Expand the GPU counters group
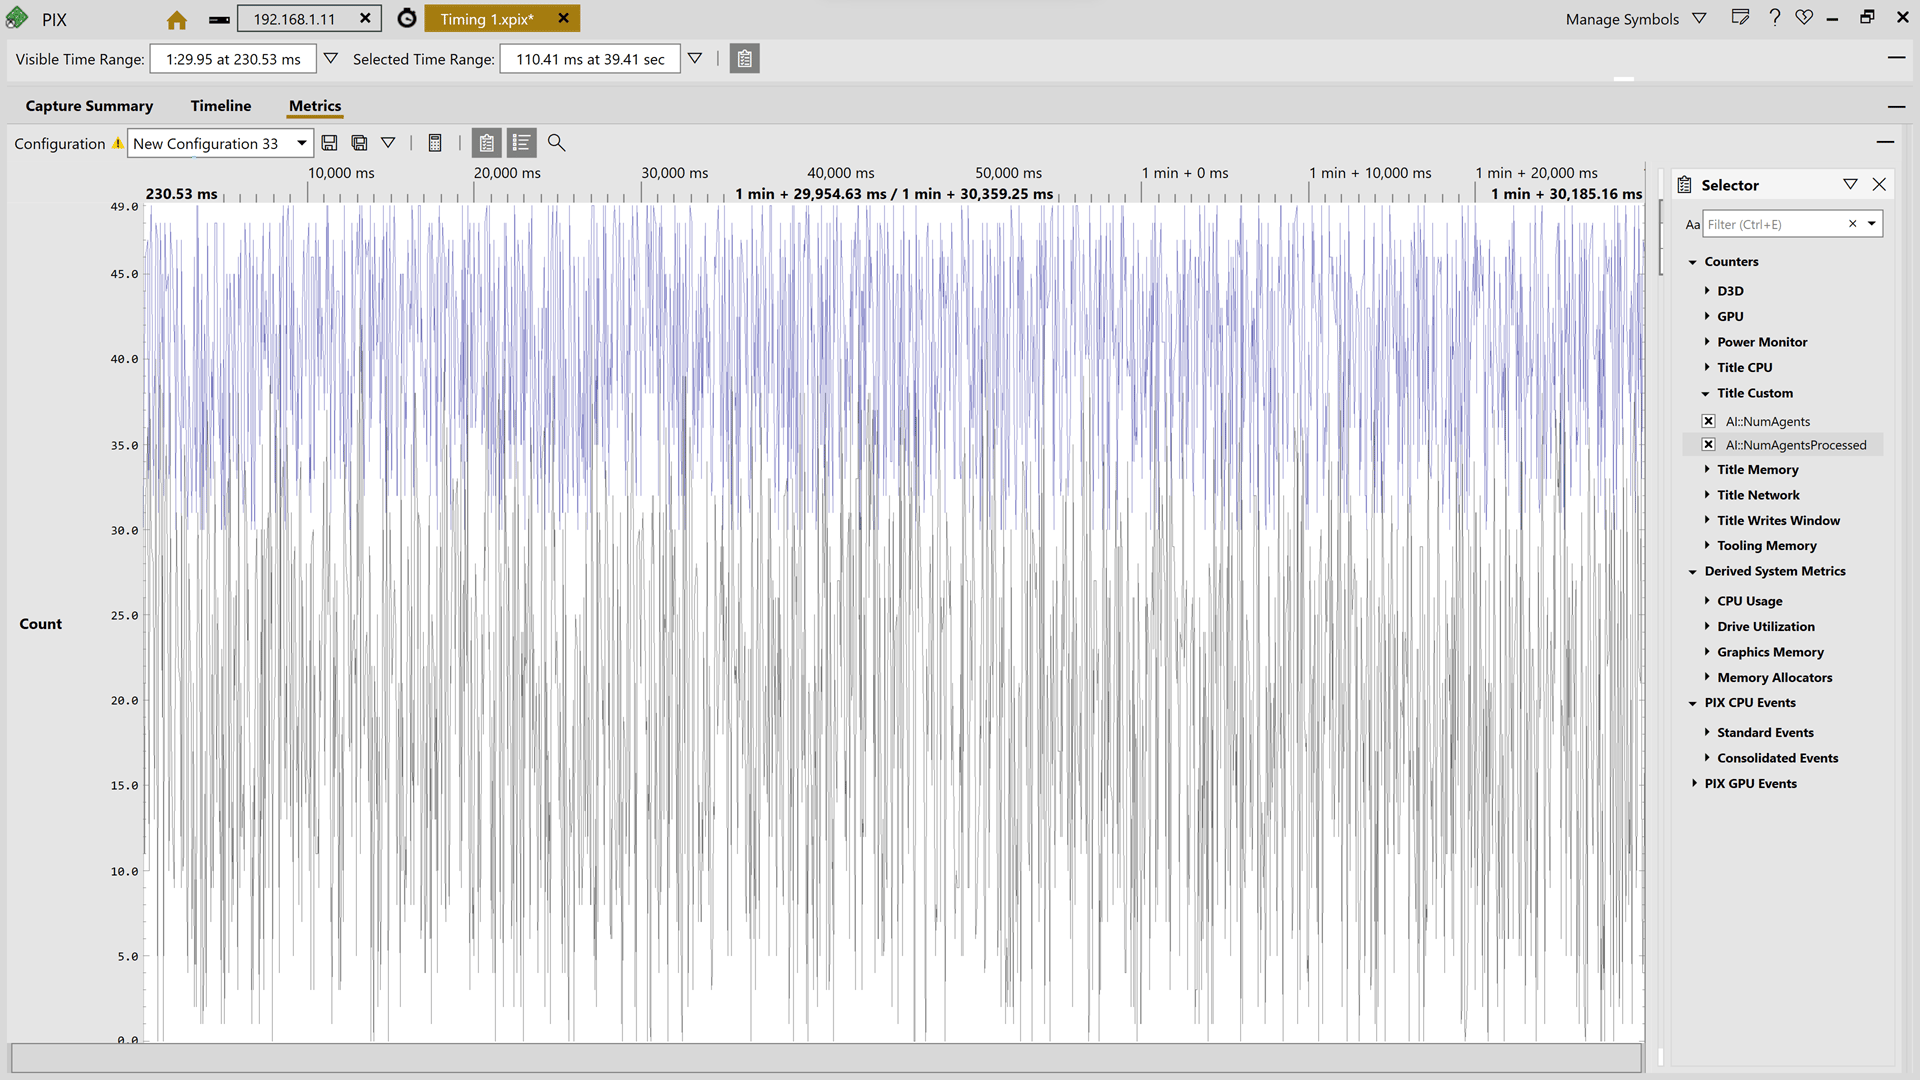The image size is (1920, 1080). tap(1707, 316)
